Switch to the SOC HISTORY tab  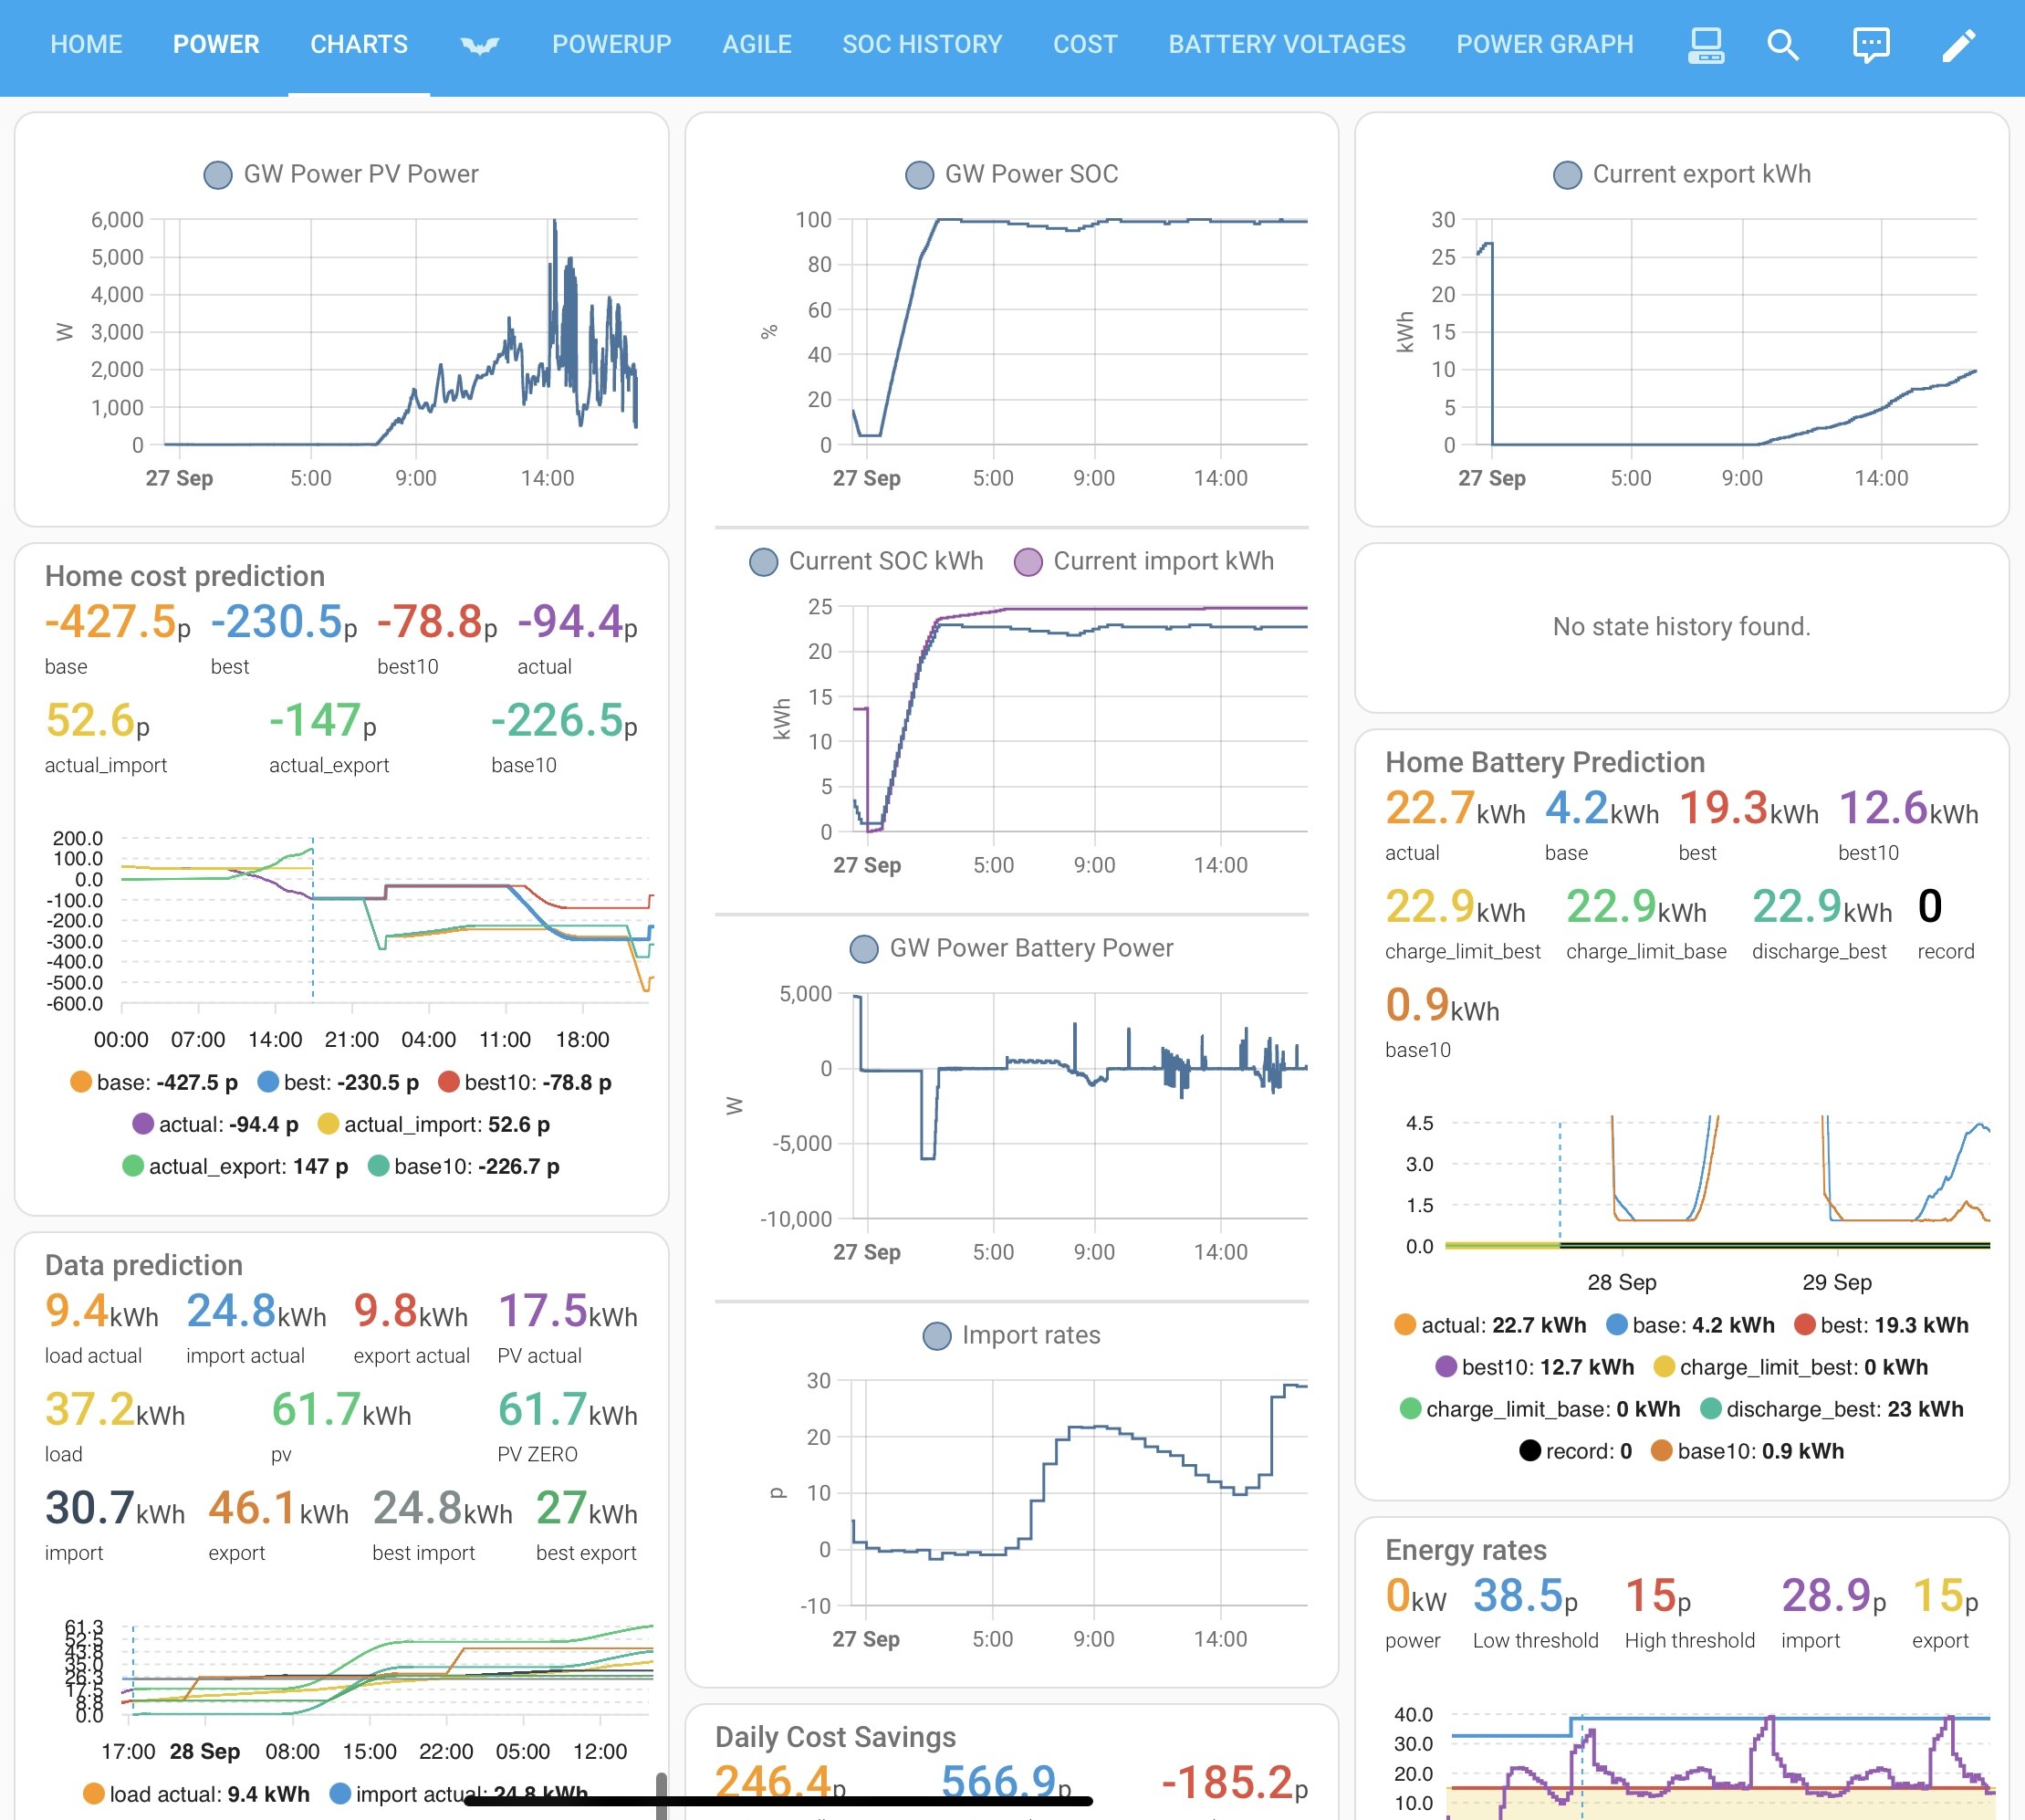922,45
